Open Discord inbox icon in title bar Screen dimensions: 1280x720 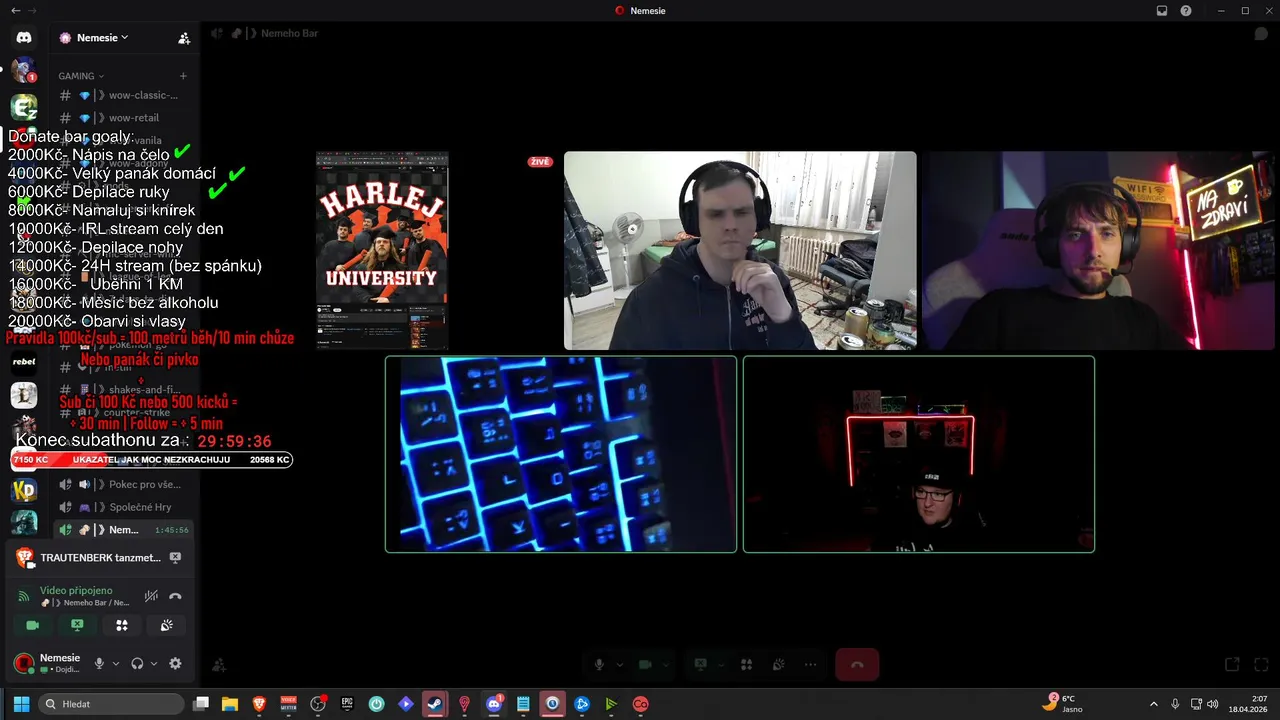(1162, 11)
